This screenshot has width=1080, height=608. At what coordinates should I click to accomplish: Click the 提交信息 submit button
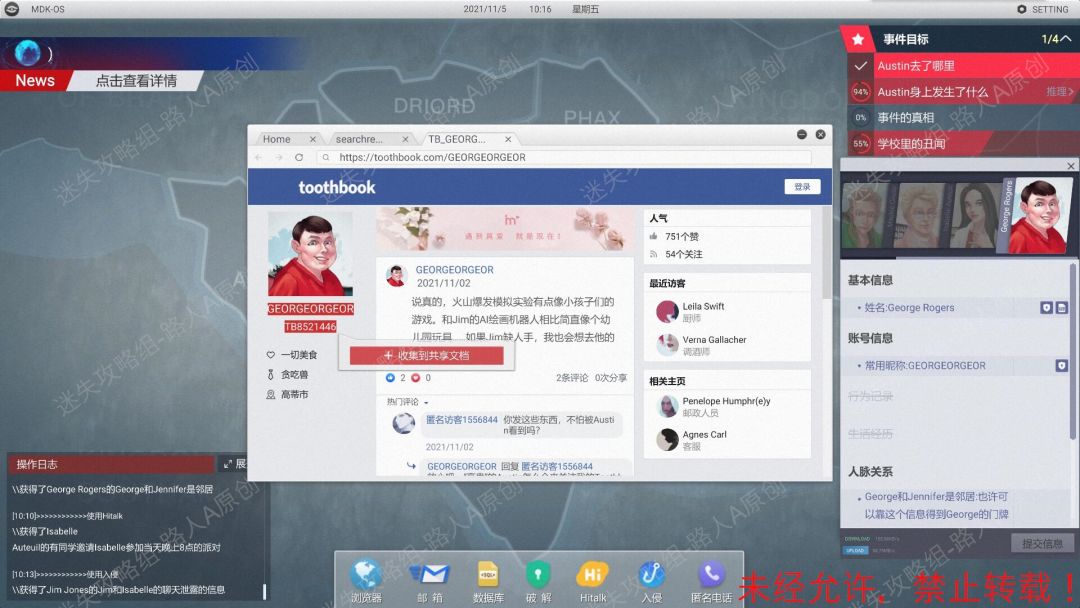(1042, 543)
